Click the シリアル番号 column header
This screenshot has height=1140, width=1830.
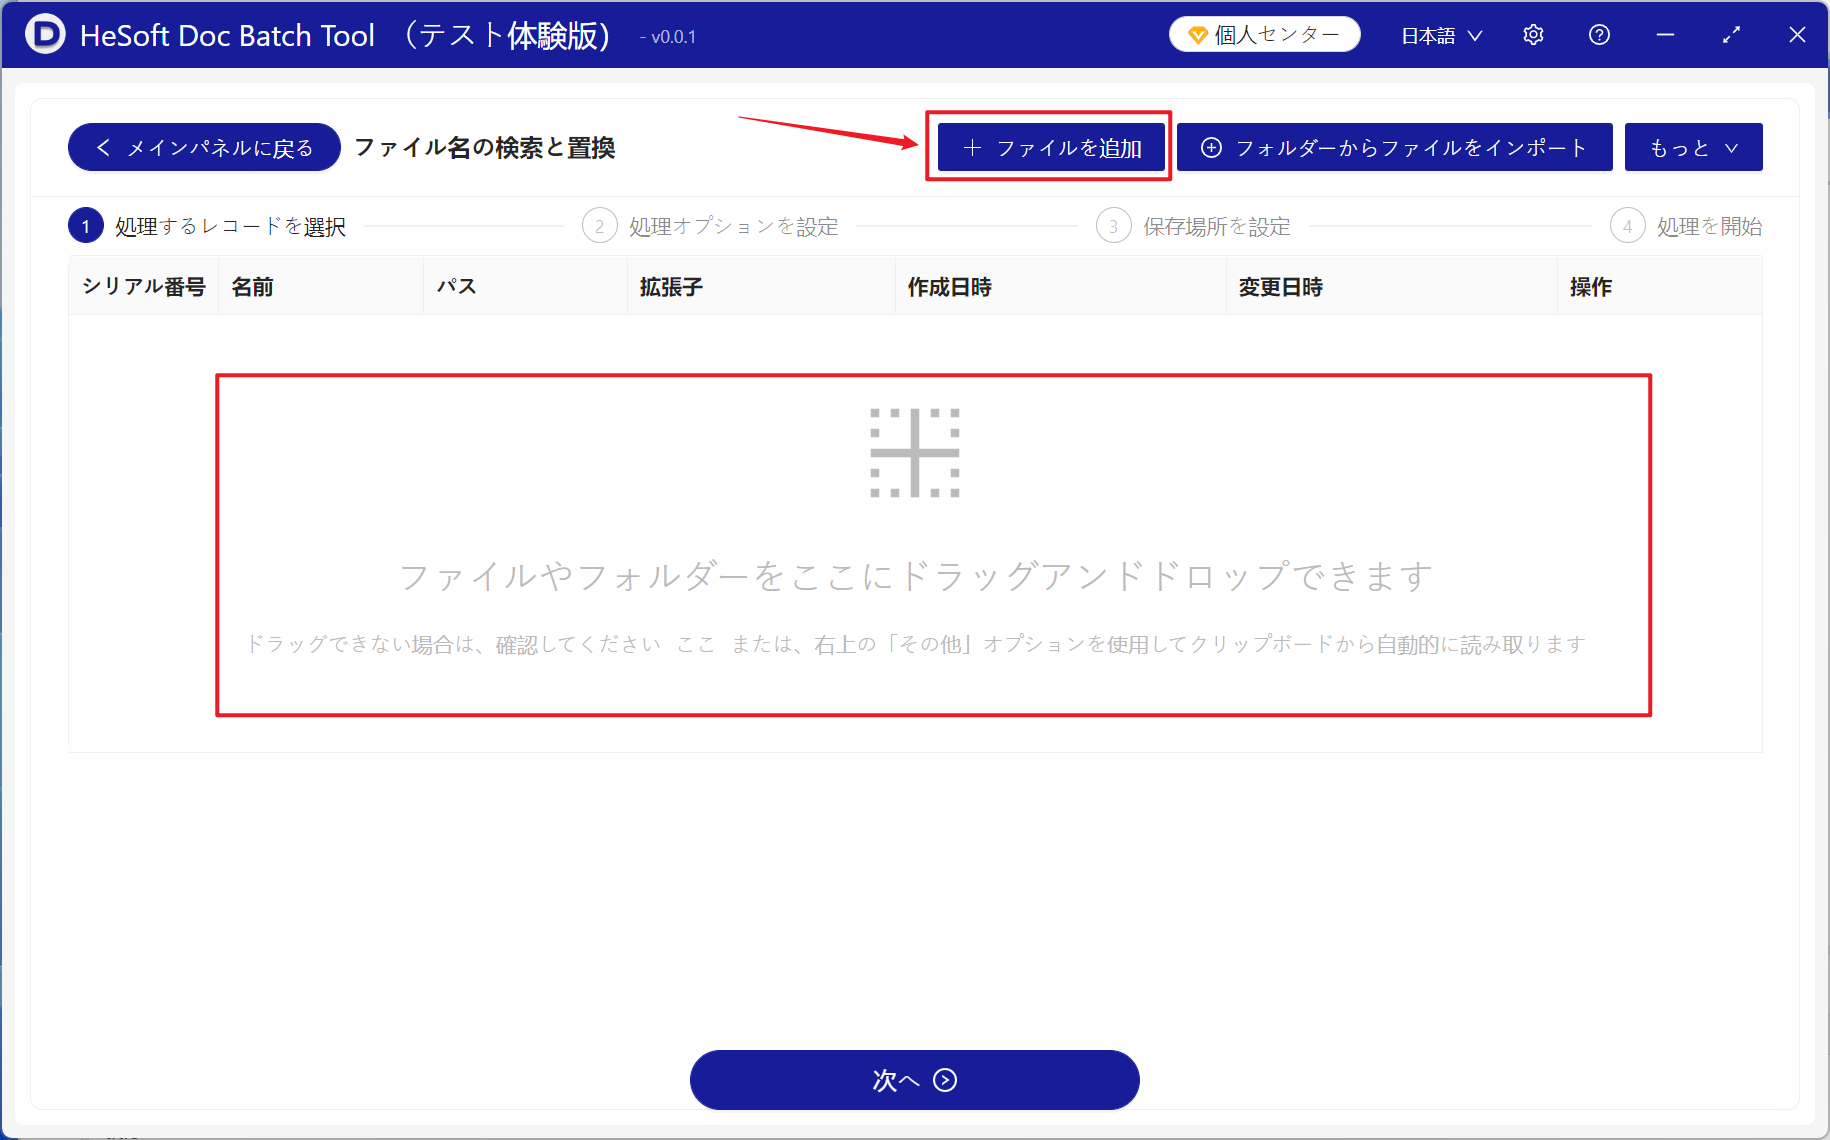[x=144, y=287]
